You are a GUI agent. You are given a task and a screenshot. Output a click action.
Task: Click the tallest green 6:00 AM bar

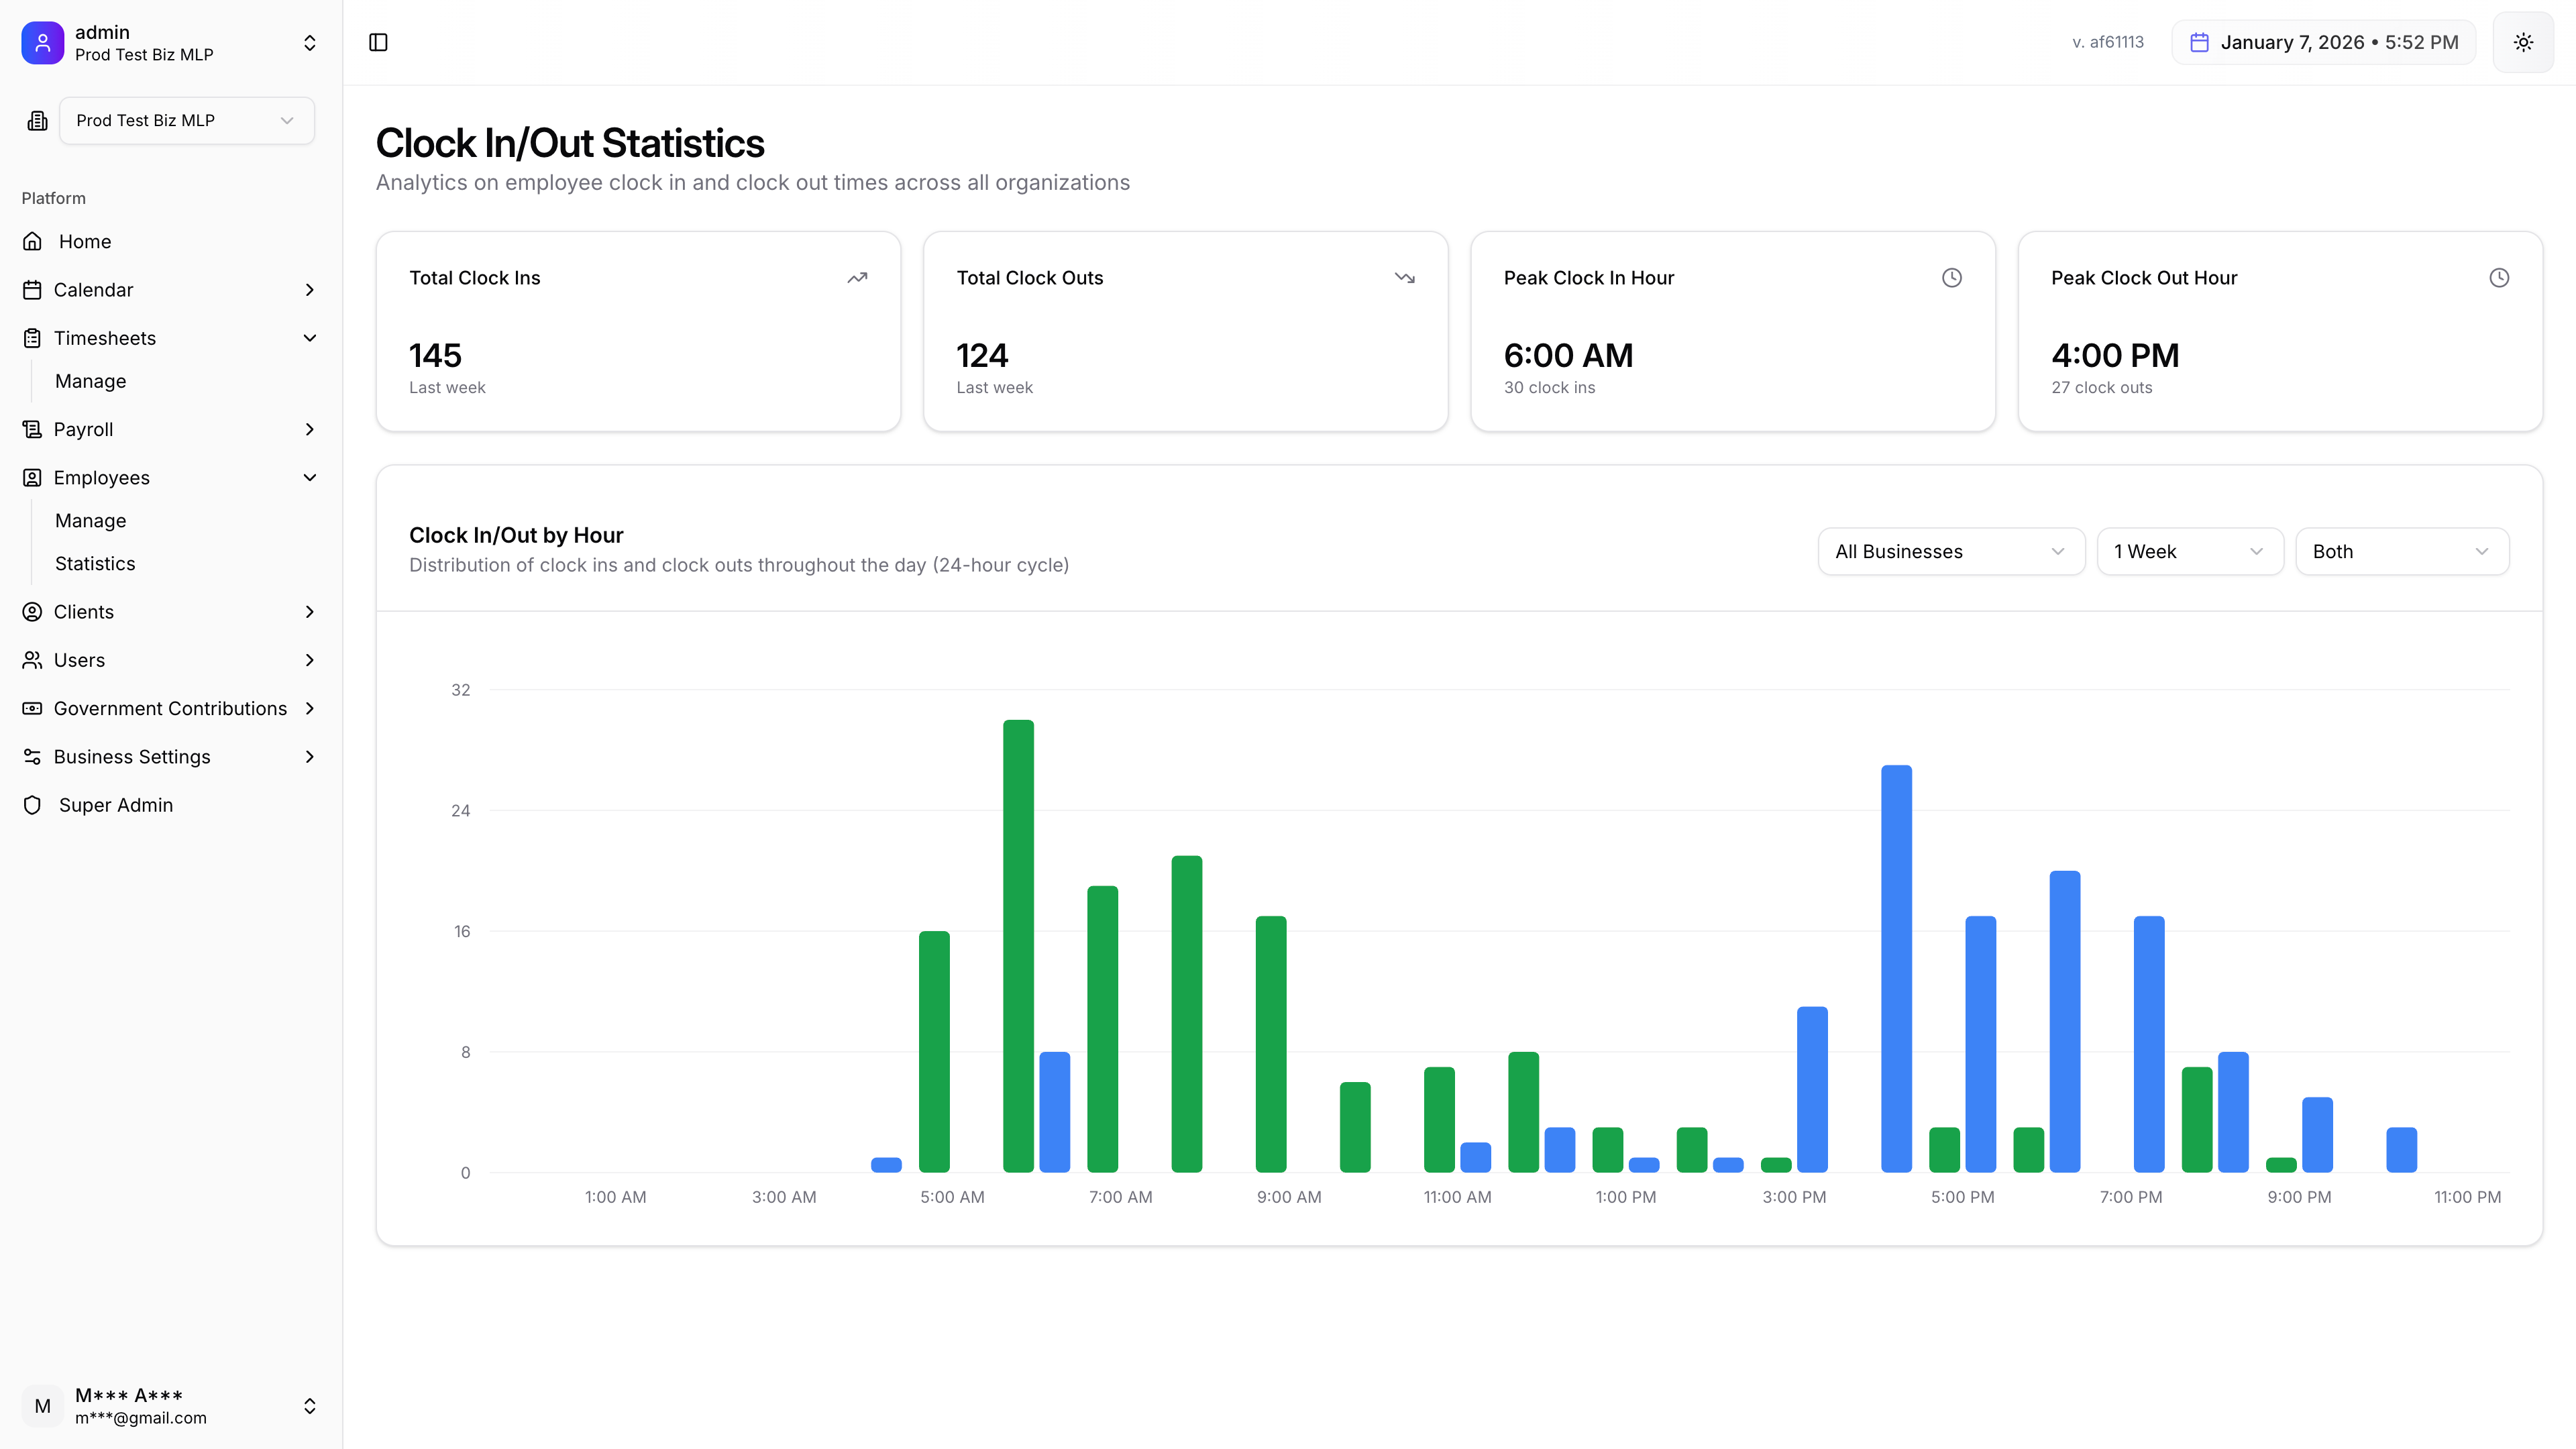1018,945
